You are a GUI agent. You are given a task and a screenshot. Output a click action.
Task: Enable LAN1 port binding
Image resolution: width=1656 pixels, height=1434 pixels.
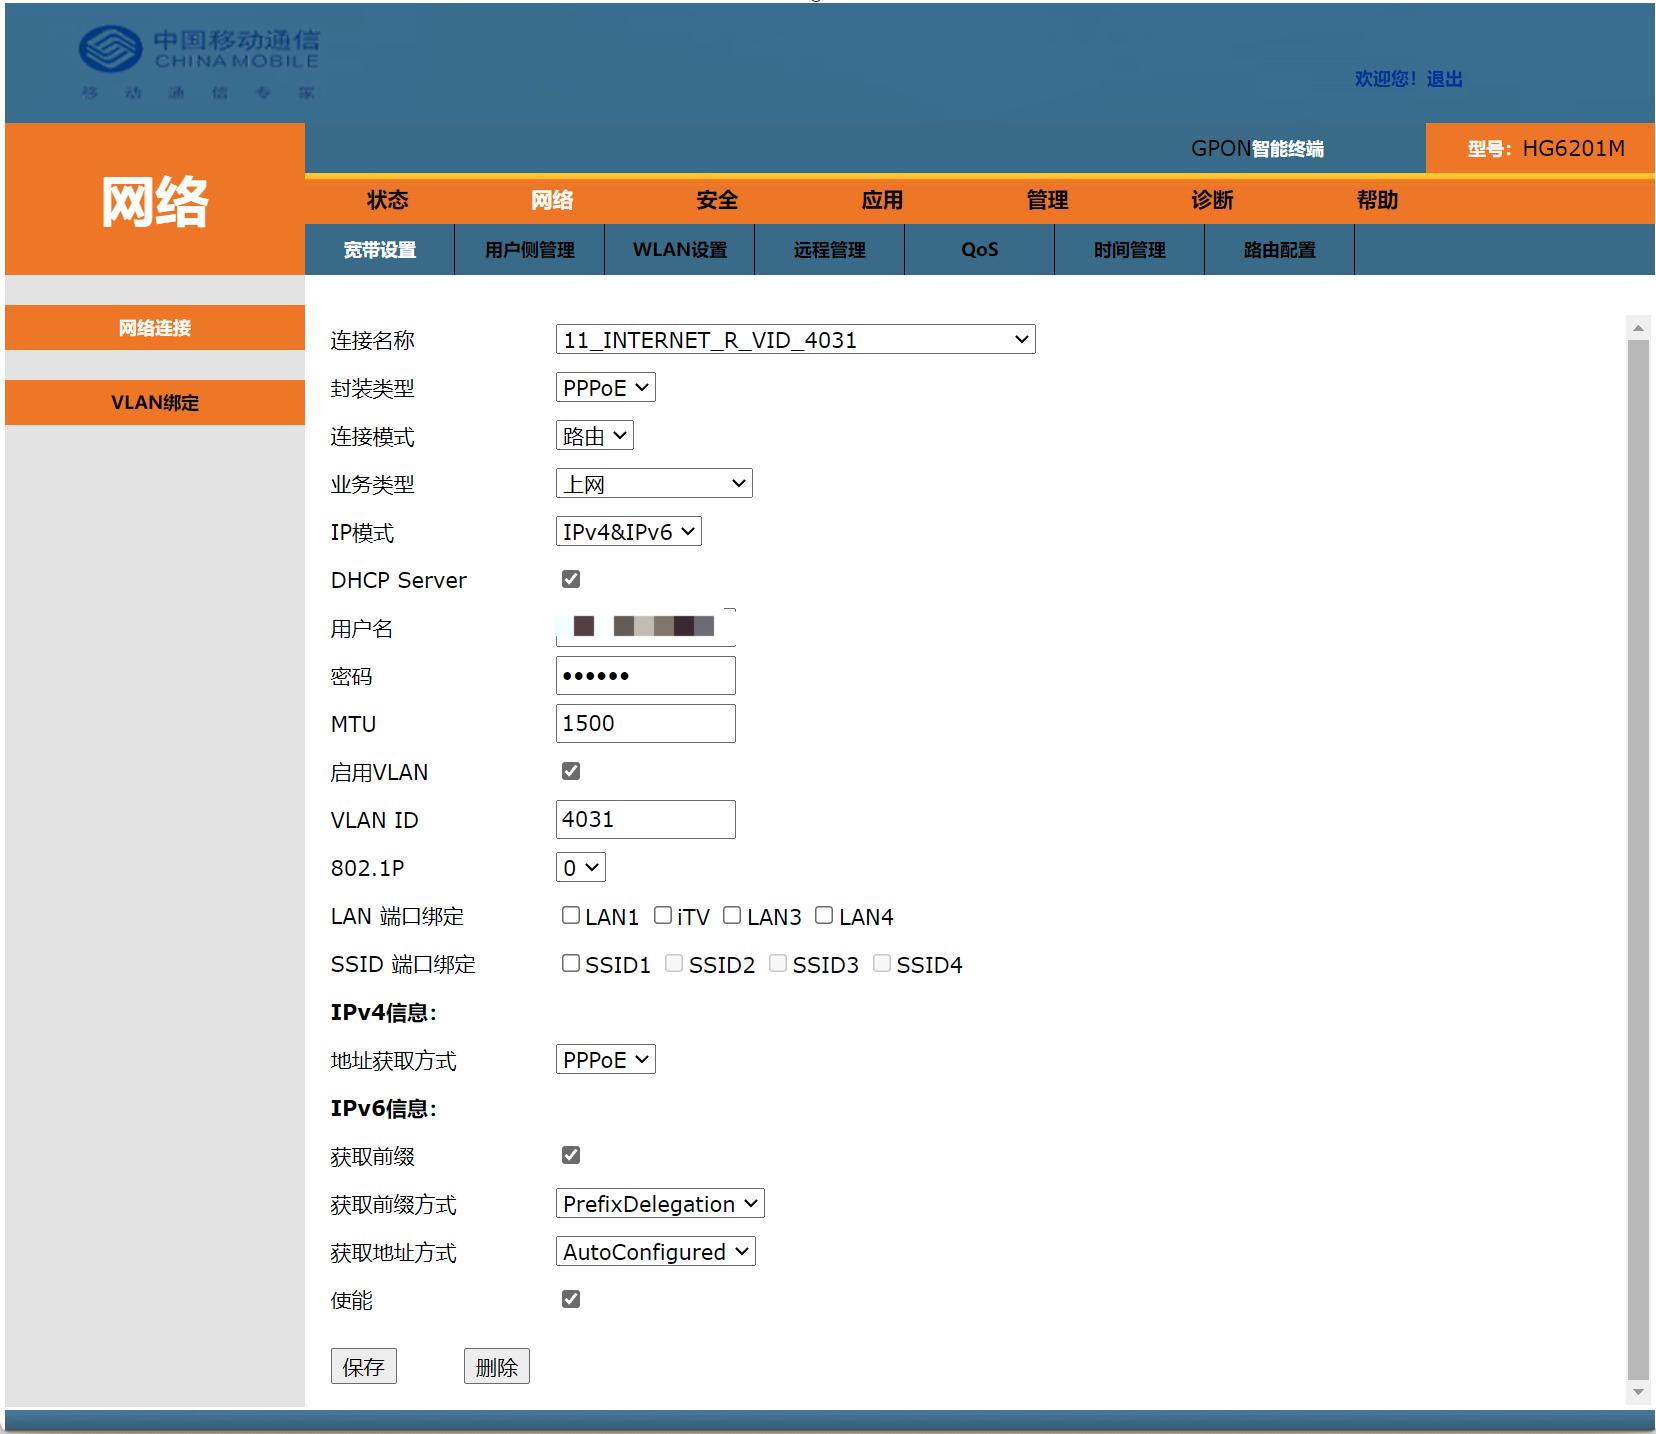point(571,914)
